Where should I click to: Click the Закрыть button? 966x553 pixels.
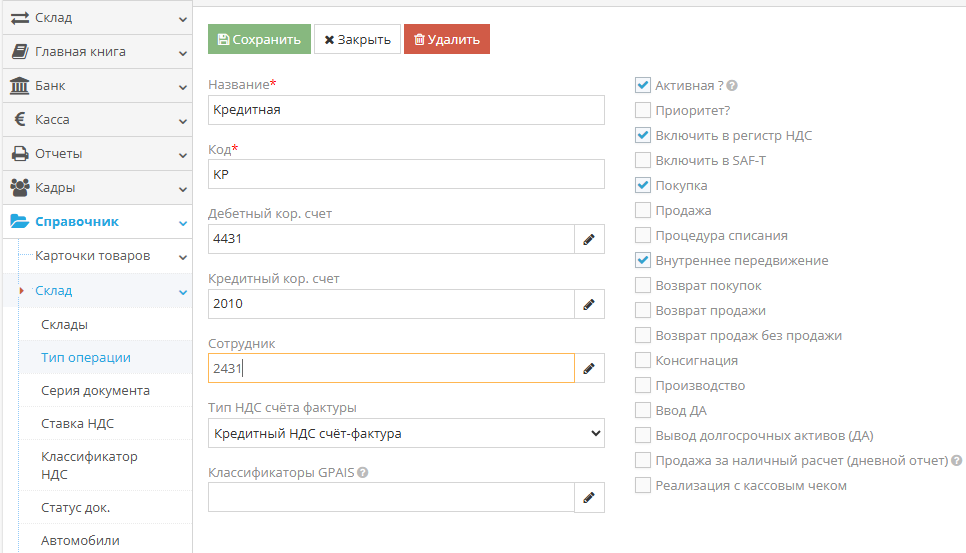click(x=357, y=40)
